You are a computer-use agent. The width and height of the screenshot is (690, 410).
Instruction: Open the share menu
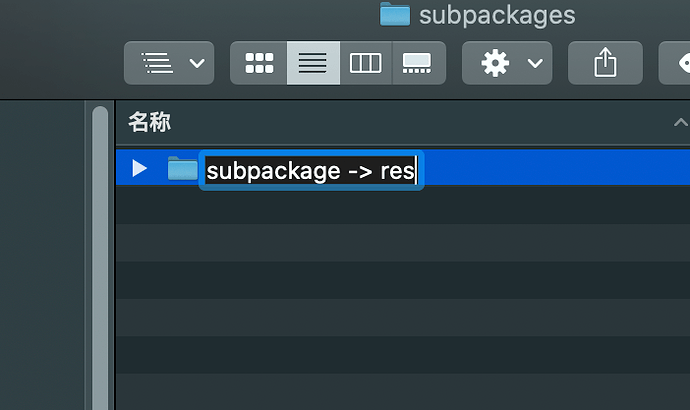pos(605,63)
